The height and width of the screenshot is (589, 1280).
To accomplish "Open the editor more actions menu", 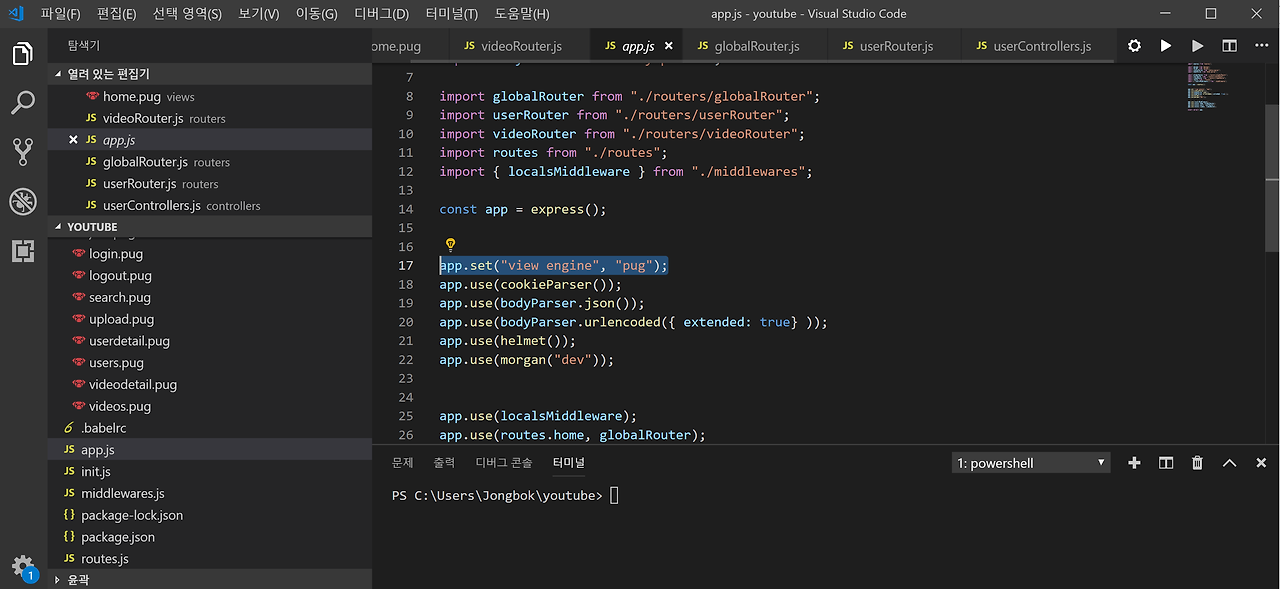I will point(1261,46).
